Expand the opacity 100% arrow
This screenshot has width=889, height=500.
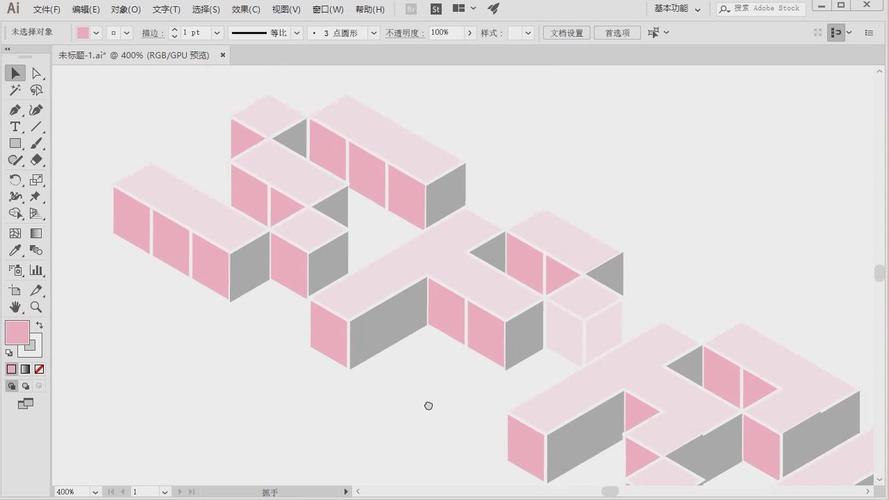tap(469, 33)
